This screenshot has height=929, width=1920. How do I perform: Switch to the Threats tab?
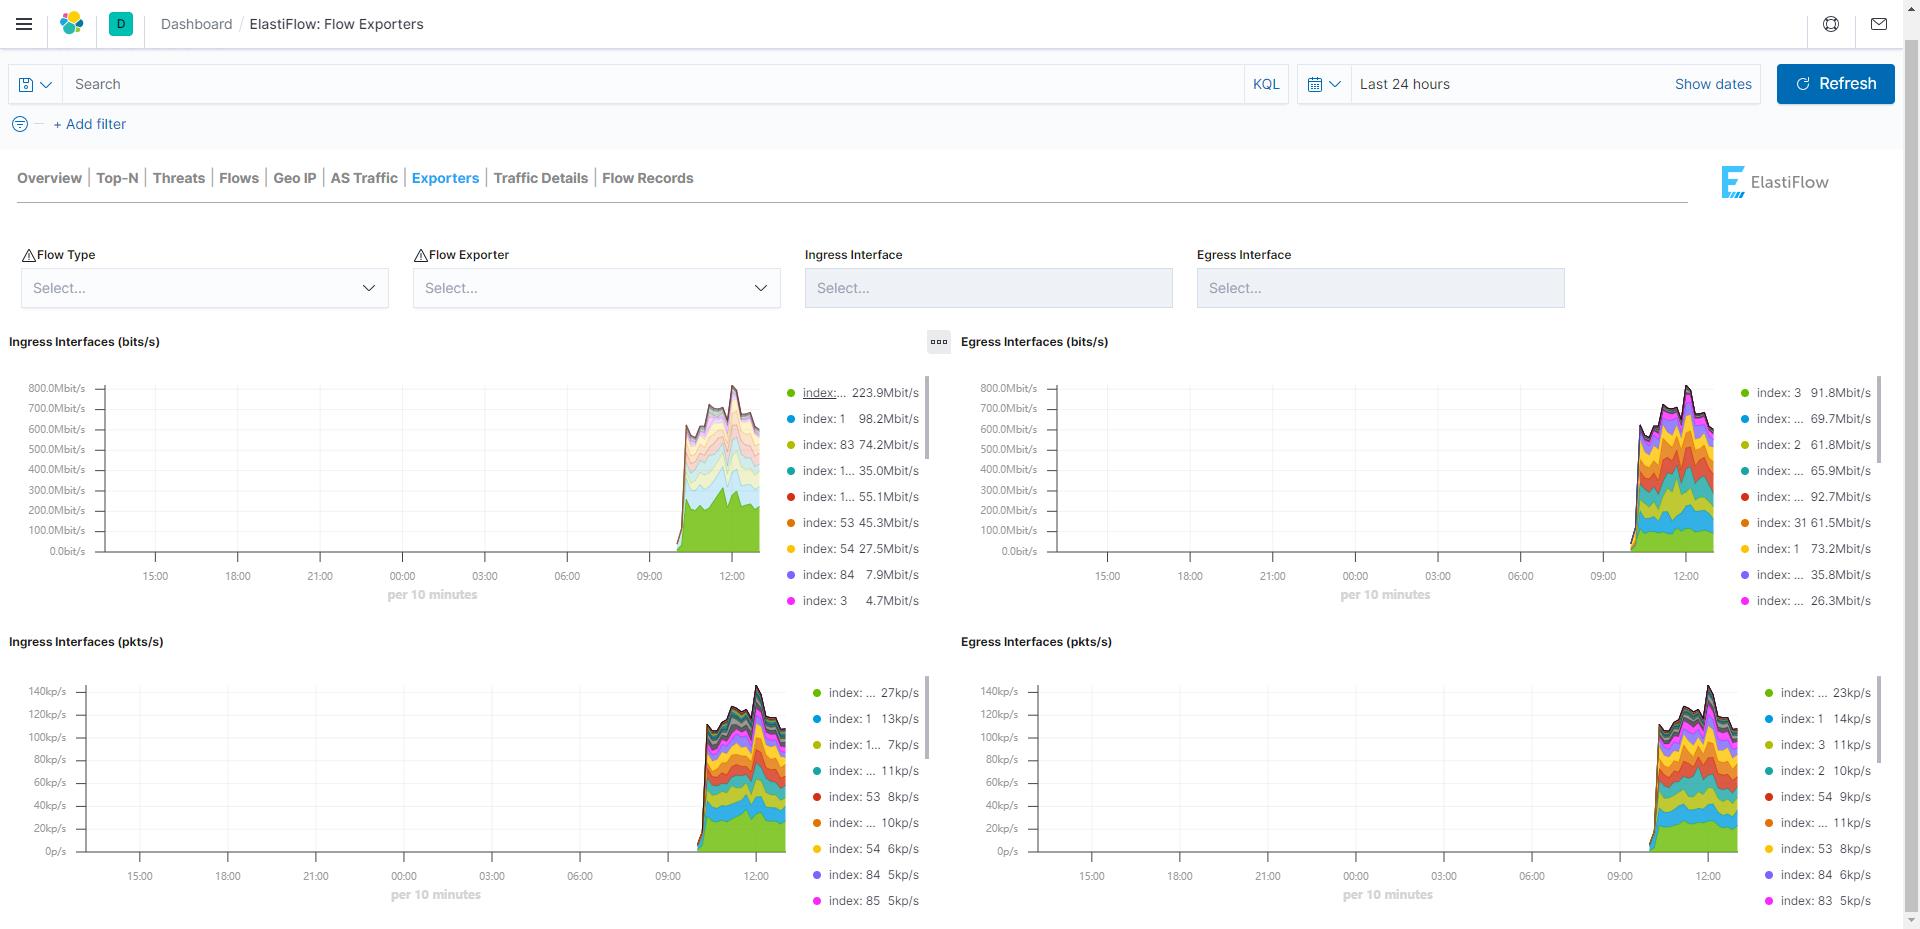(179, 178)
